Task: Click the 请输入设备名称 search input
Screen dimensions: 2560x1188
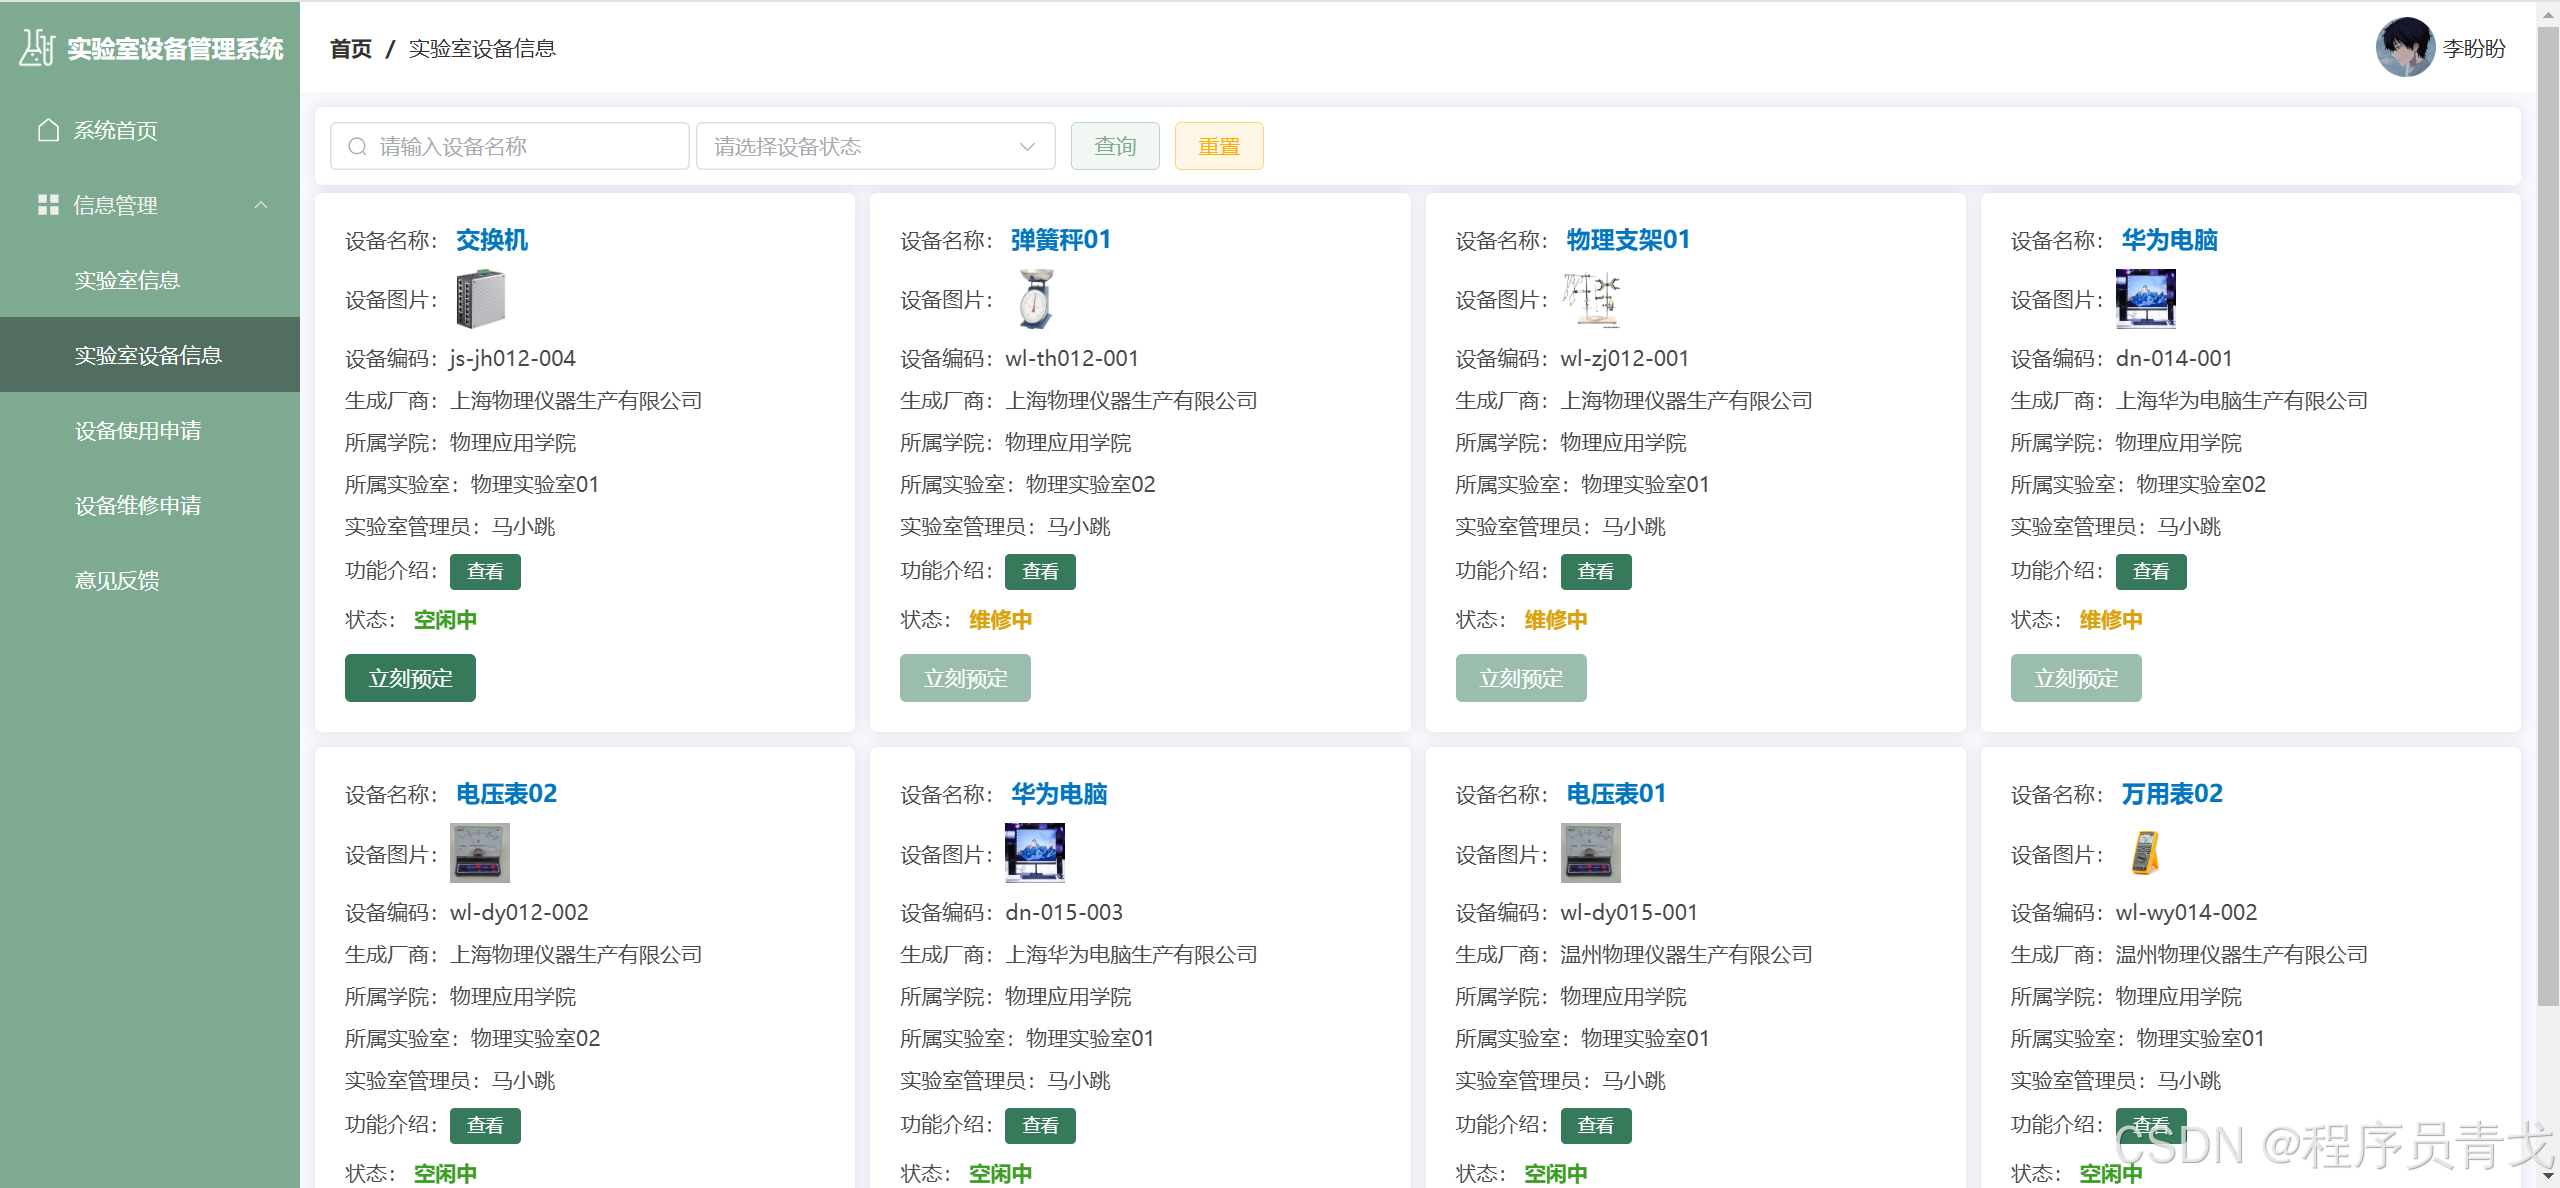Action: coord(510,146)
